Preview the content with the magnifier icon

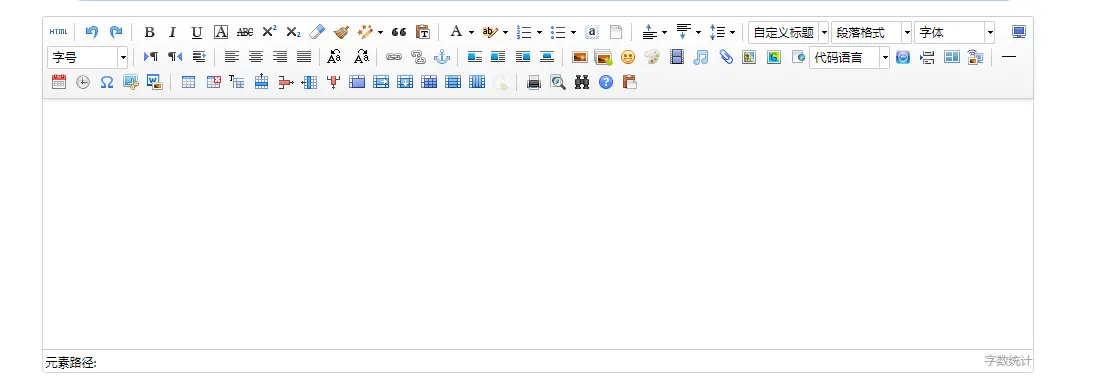pos(558,82)
